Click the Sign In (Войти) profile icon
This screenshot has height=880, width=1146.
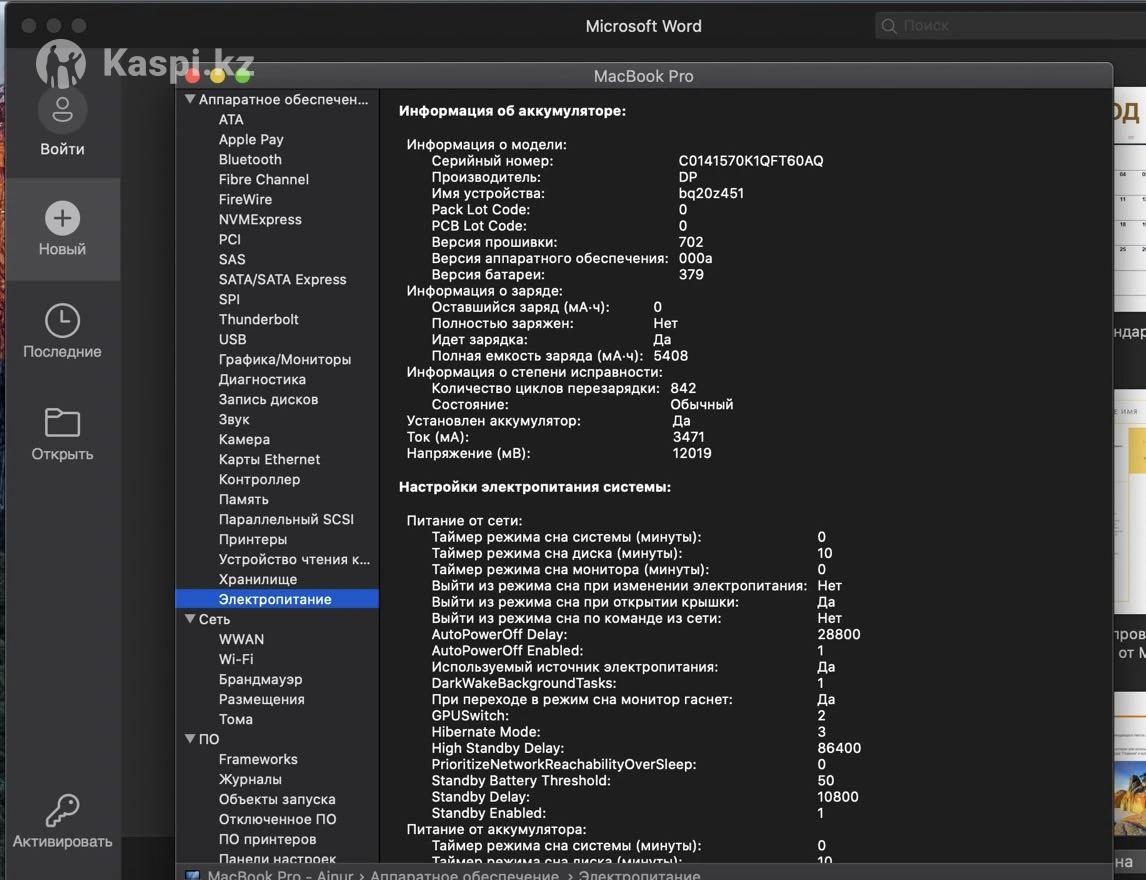(x=62, y=108)
